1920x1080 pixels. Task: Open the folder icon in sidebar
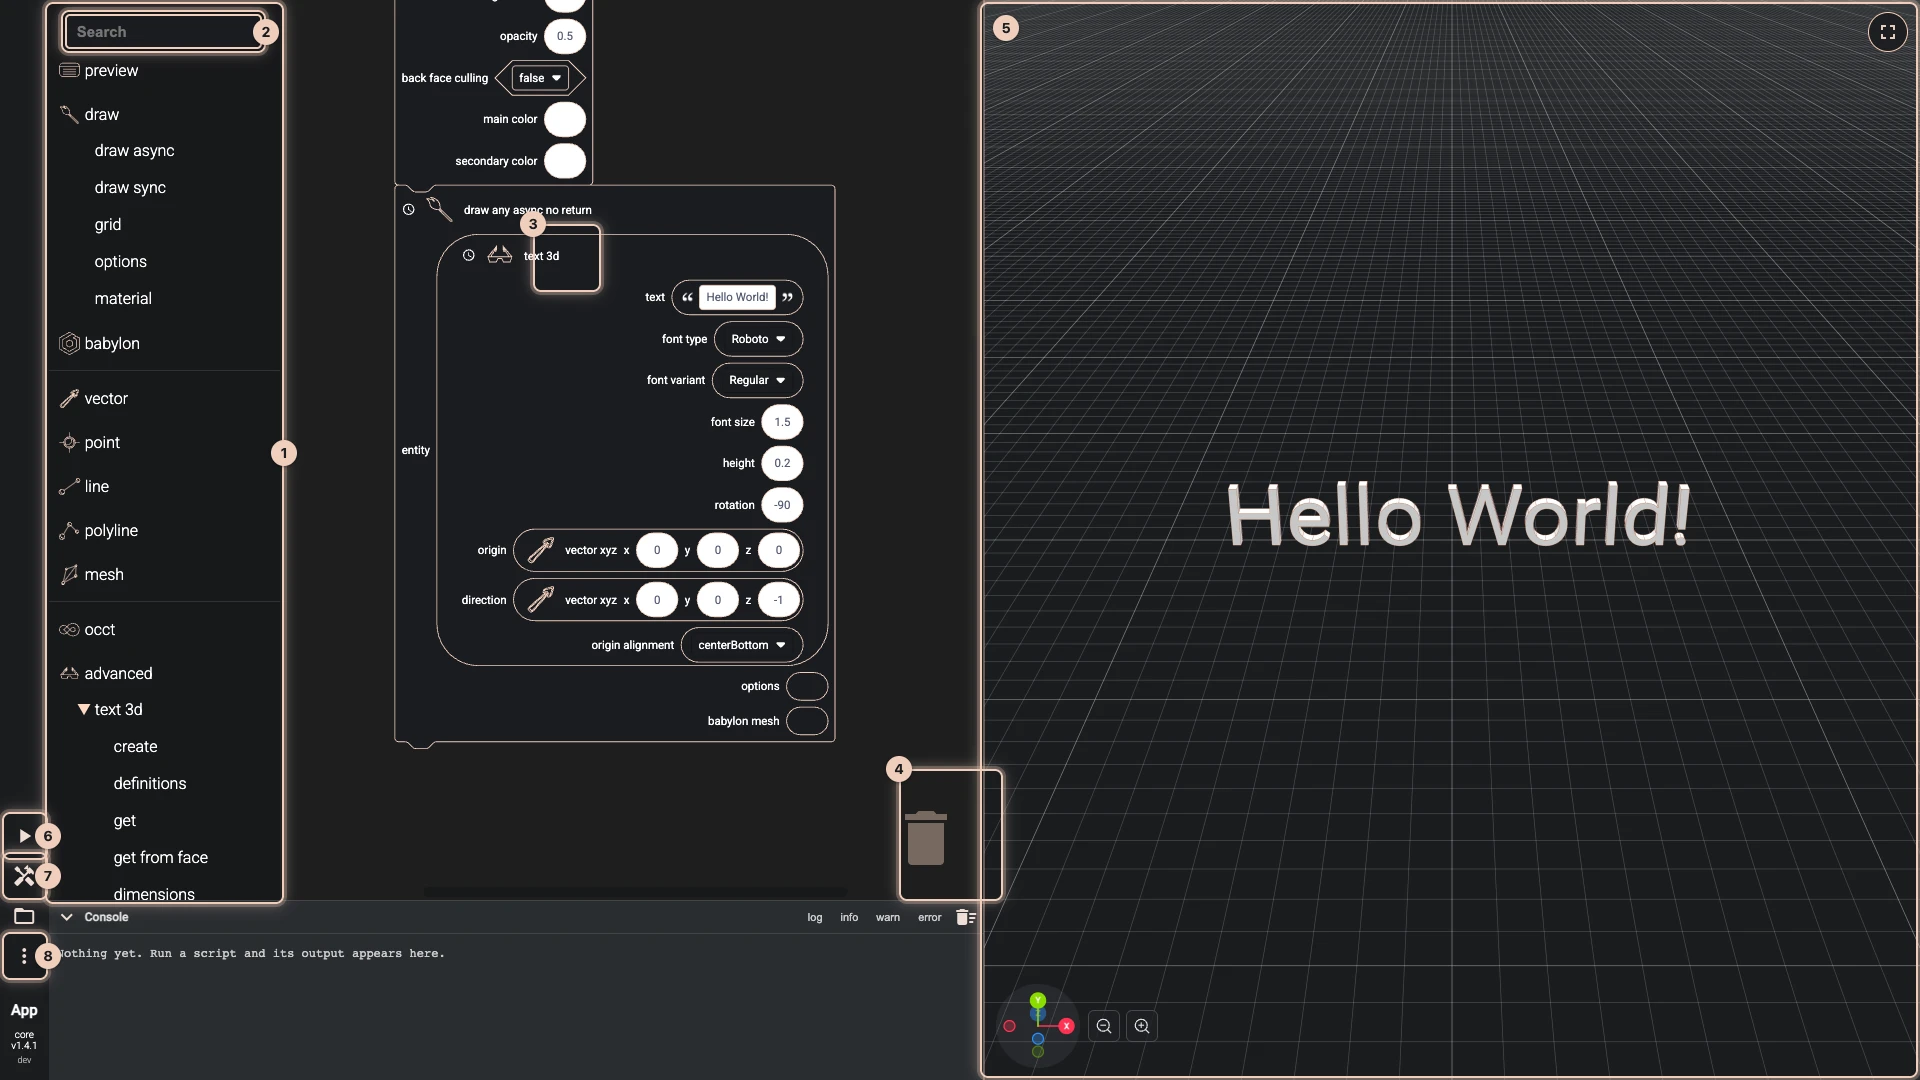[24, 917]
